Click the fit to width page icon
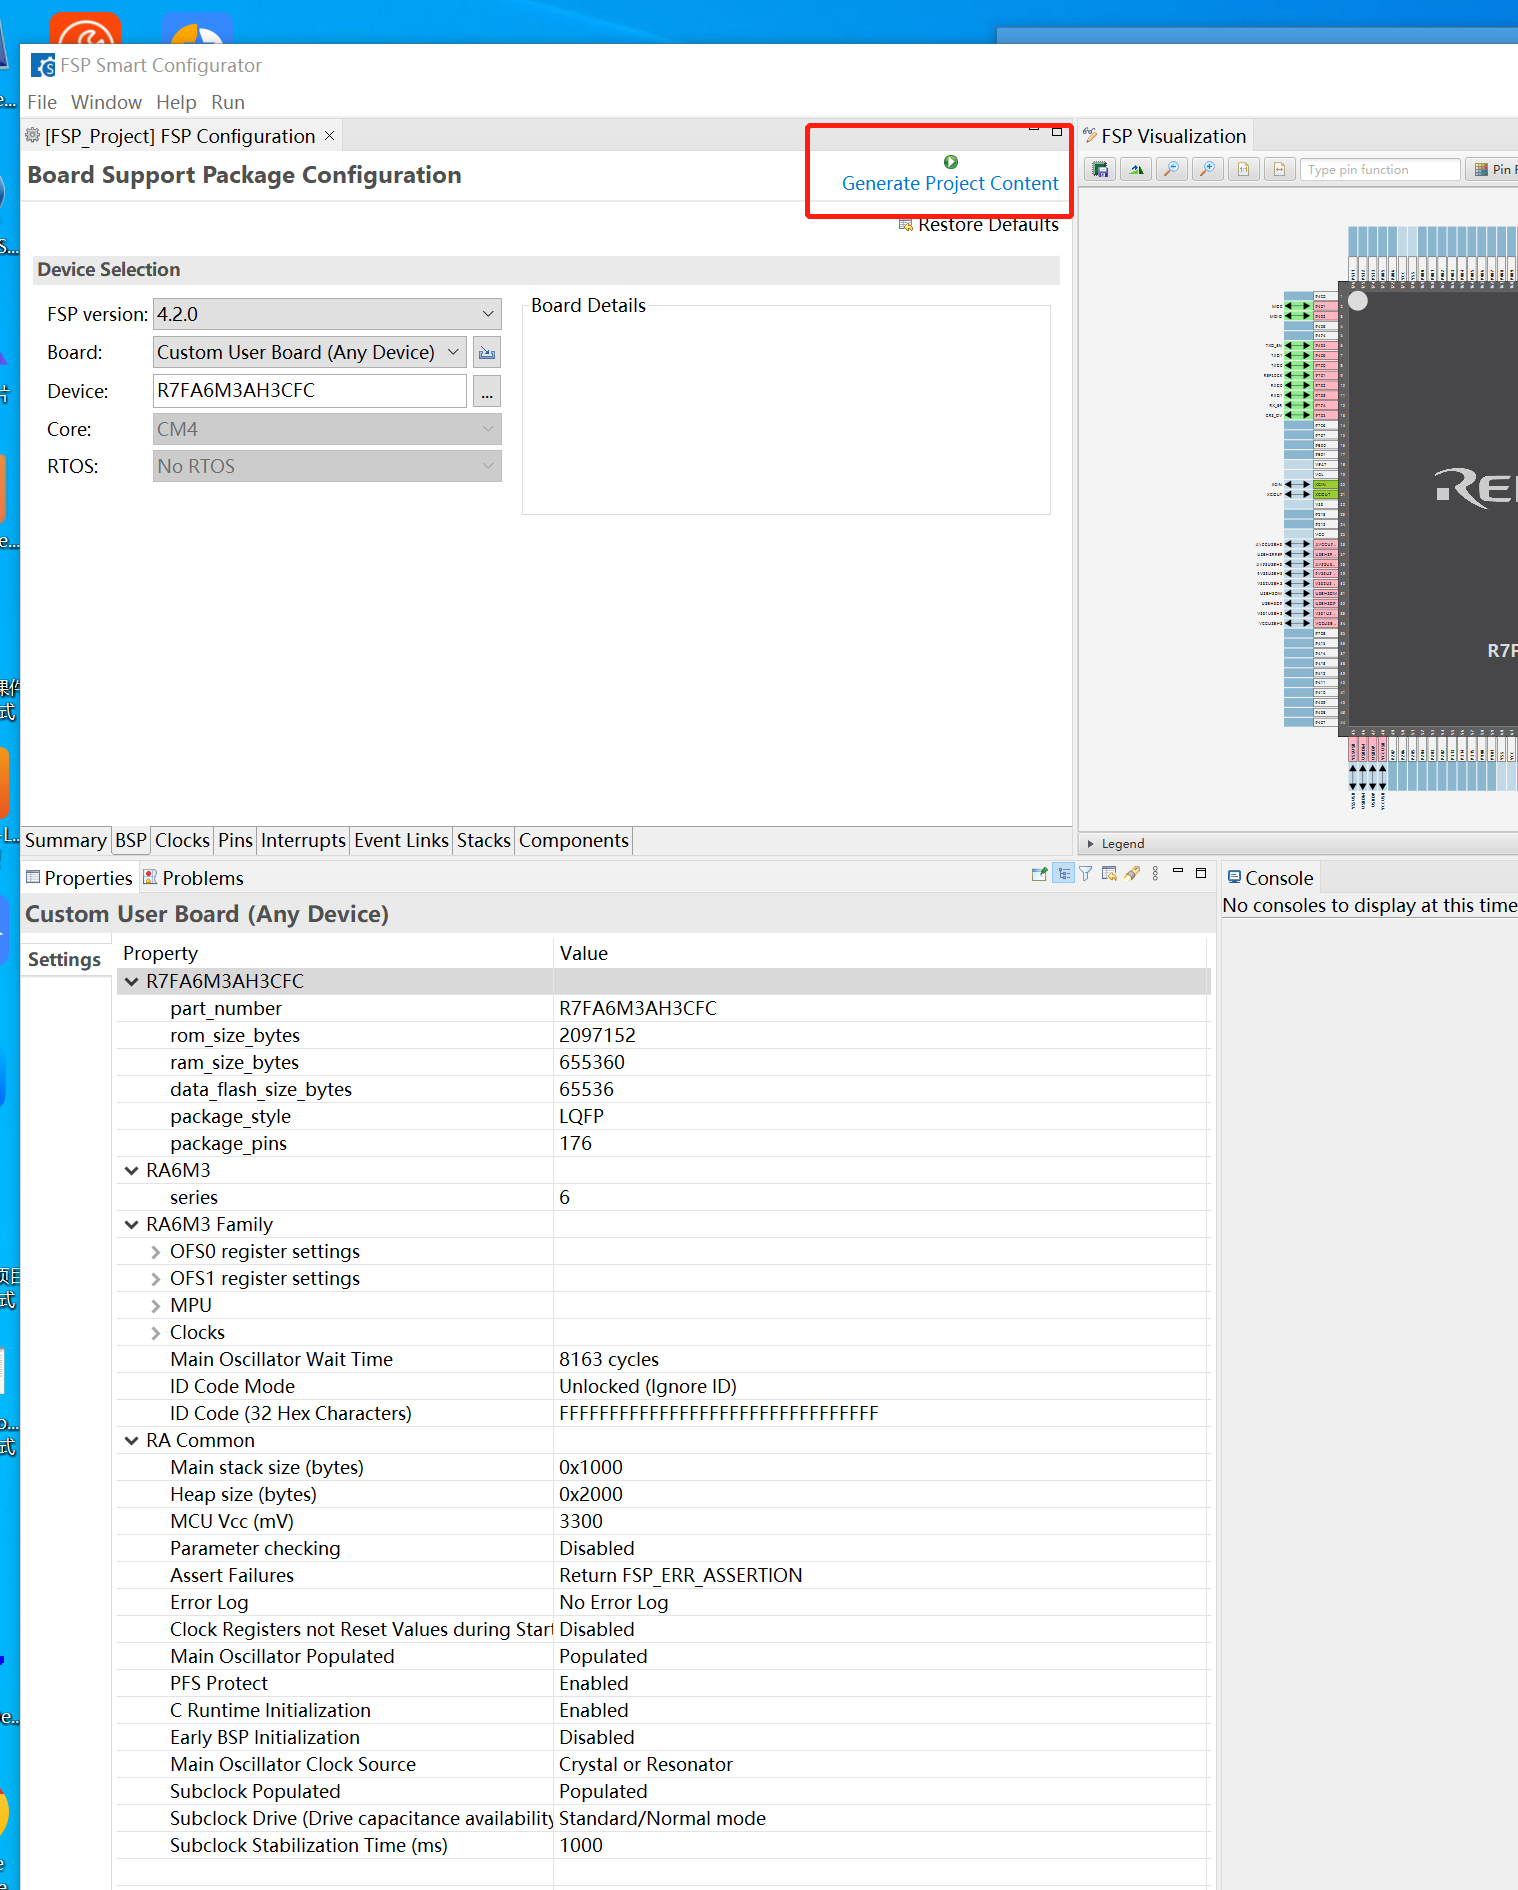Image resolution: width=1518 pixels, height=1890 pixels. 1279,170
